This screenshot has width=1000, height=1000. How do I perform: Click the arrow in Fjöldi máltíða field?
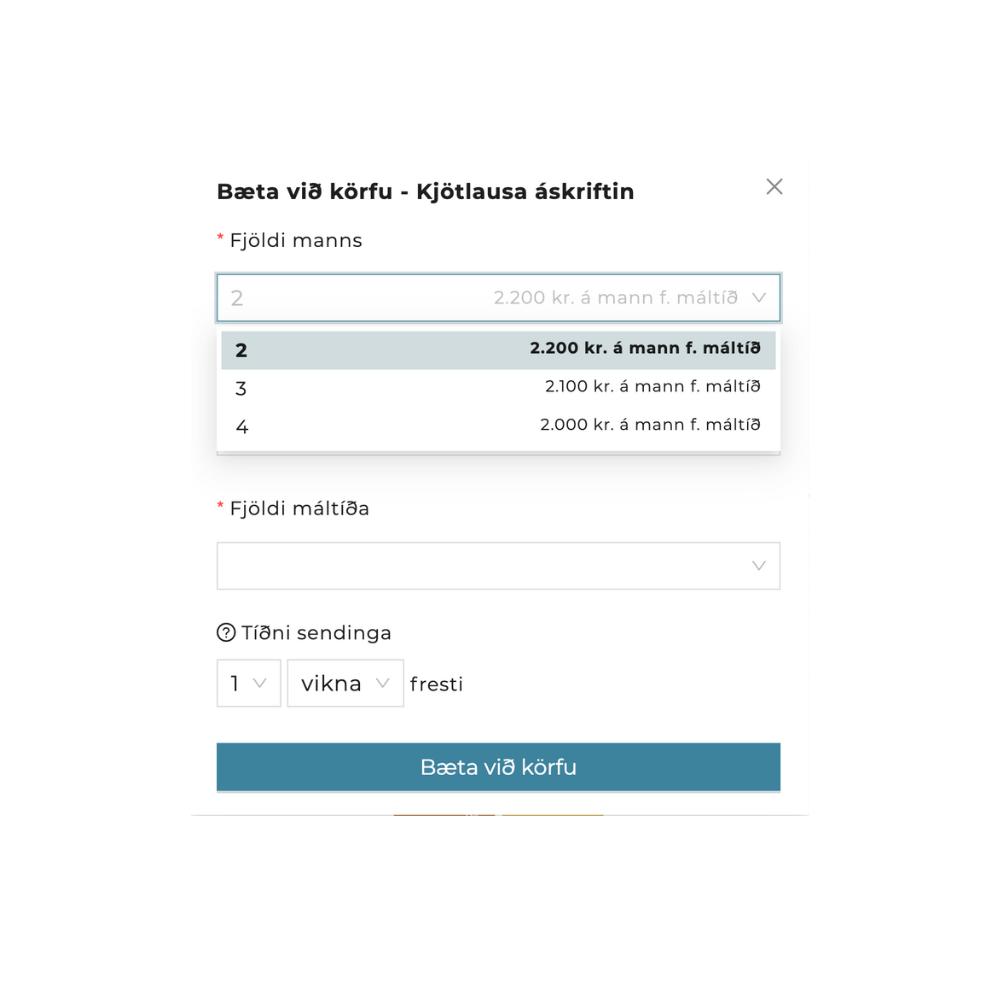[x=758, y=566]
